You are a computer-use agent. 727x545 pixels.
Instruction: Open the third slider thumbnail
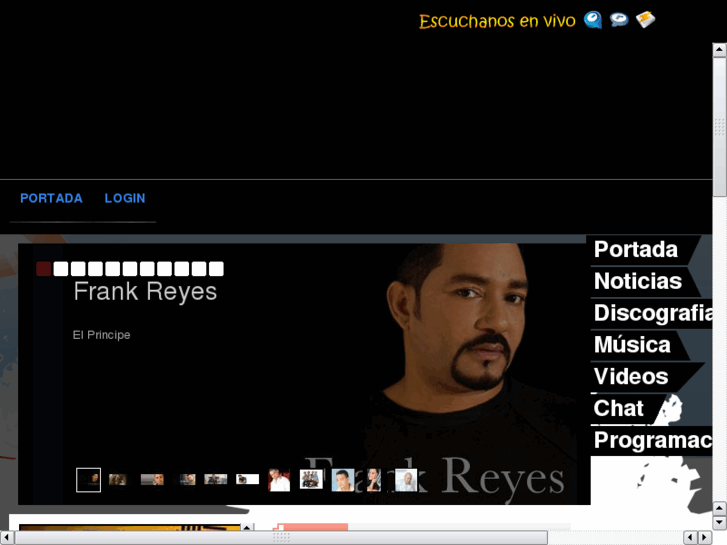click(152, 479)
